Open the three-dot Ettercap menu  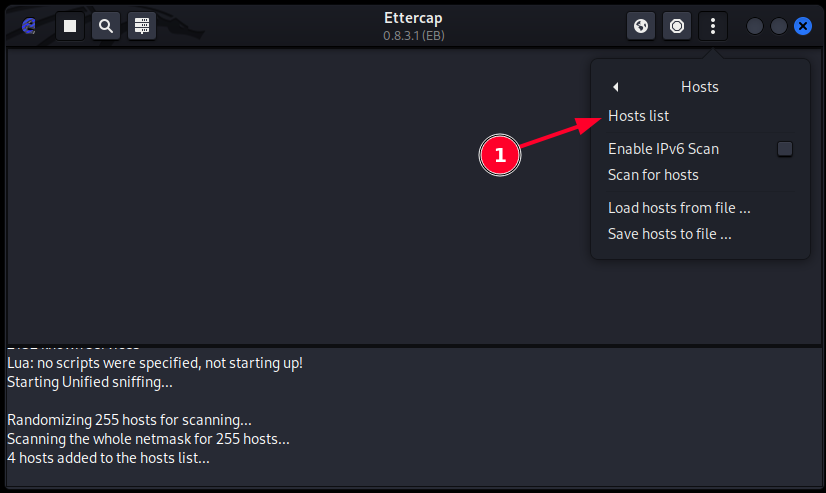[x=713, y=26]
